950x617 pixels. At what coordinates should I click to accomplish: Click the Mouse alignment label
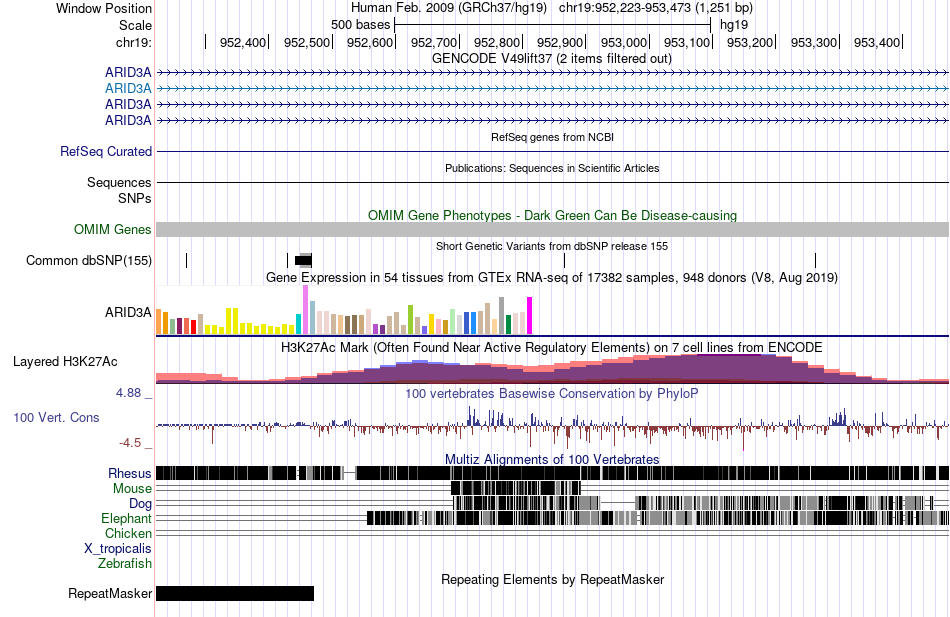[x=132, y=489]
